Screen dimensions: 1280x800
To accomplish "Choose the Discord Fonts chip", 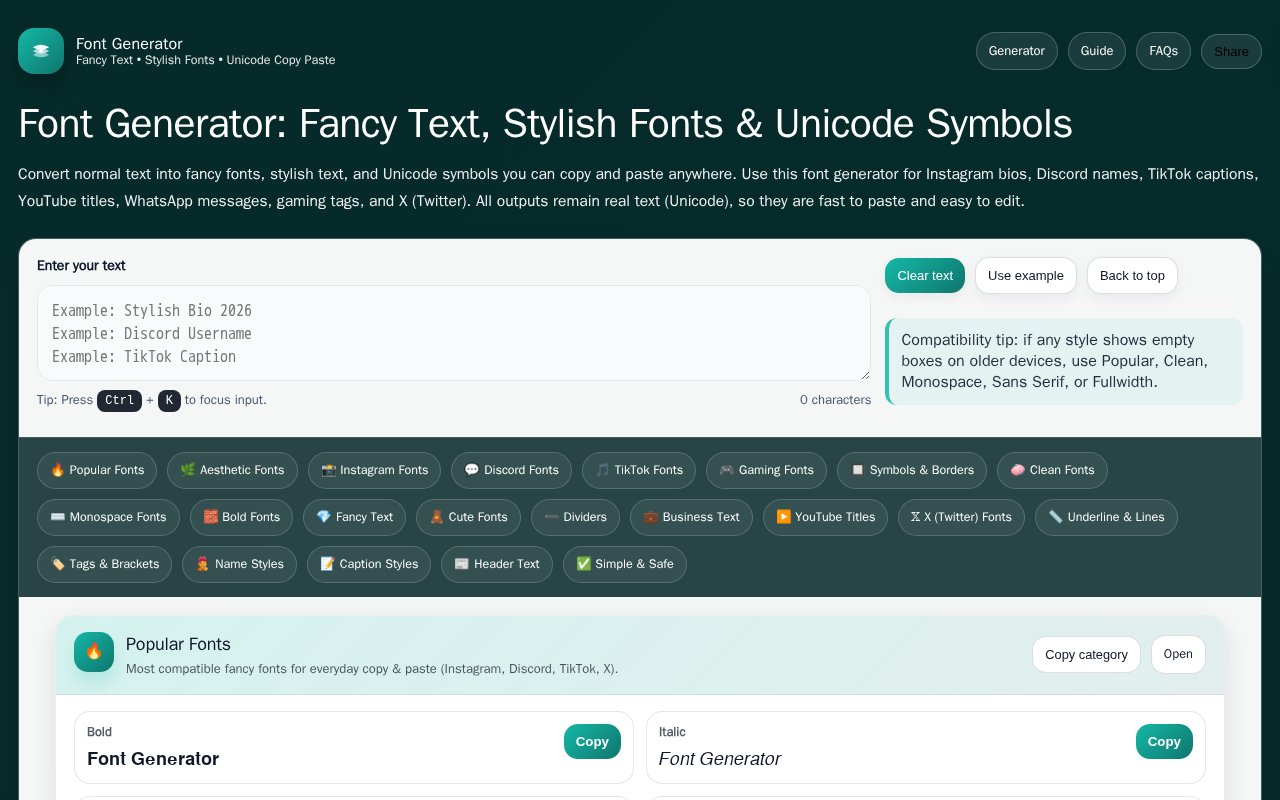I will pos(511,470).
